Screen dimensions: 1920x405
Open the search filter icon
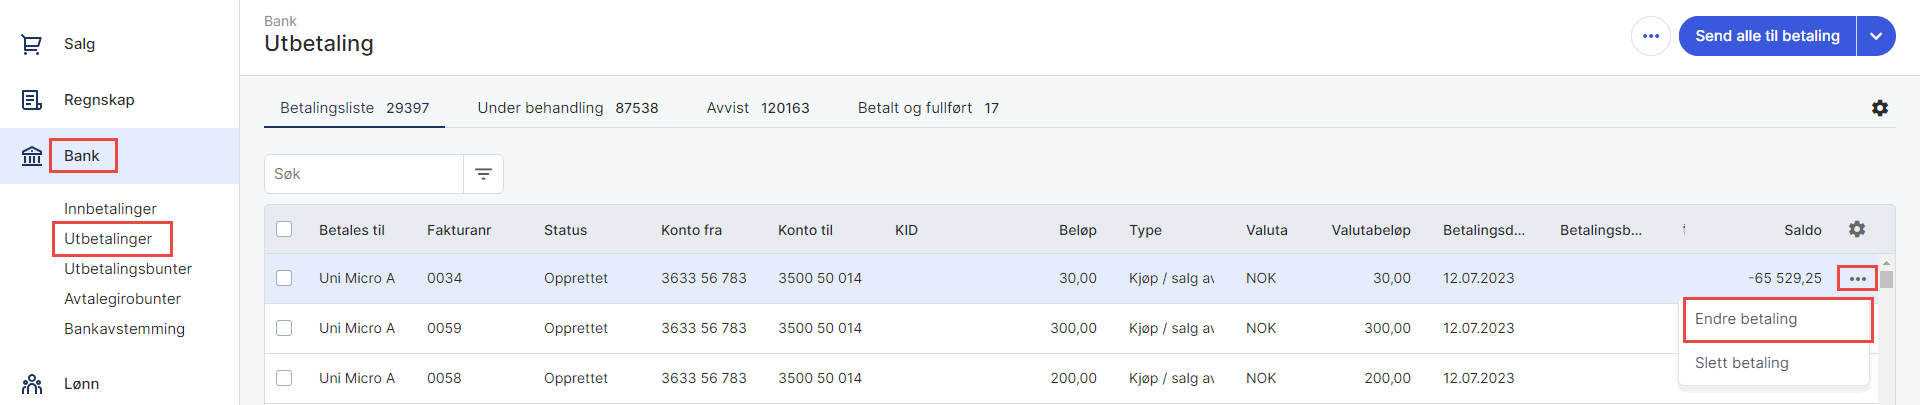(483, 174)
